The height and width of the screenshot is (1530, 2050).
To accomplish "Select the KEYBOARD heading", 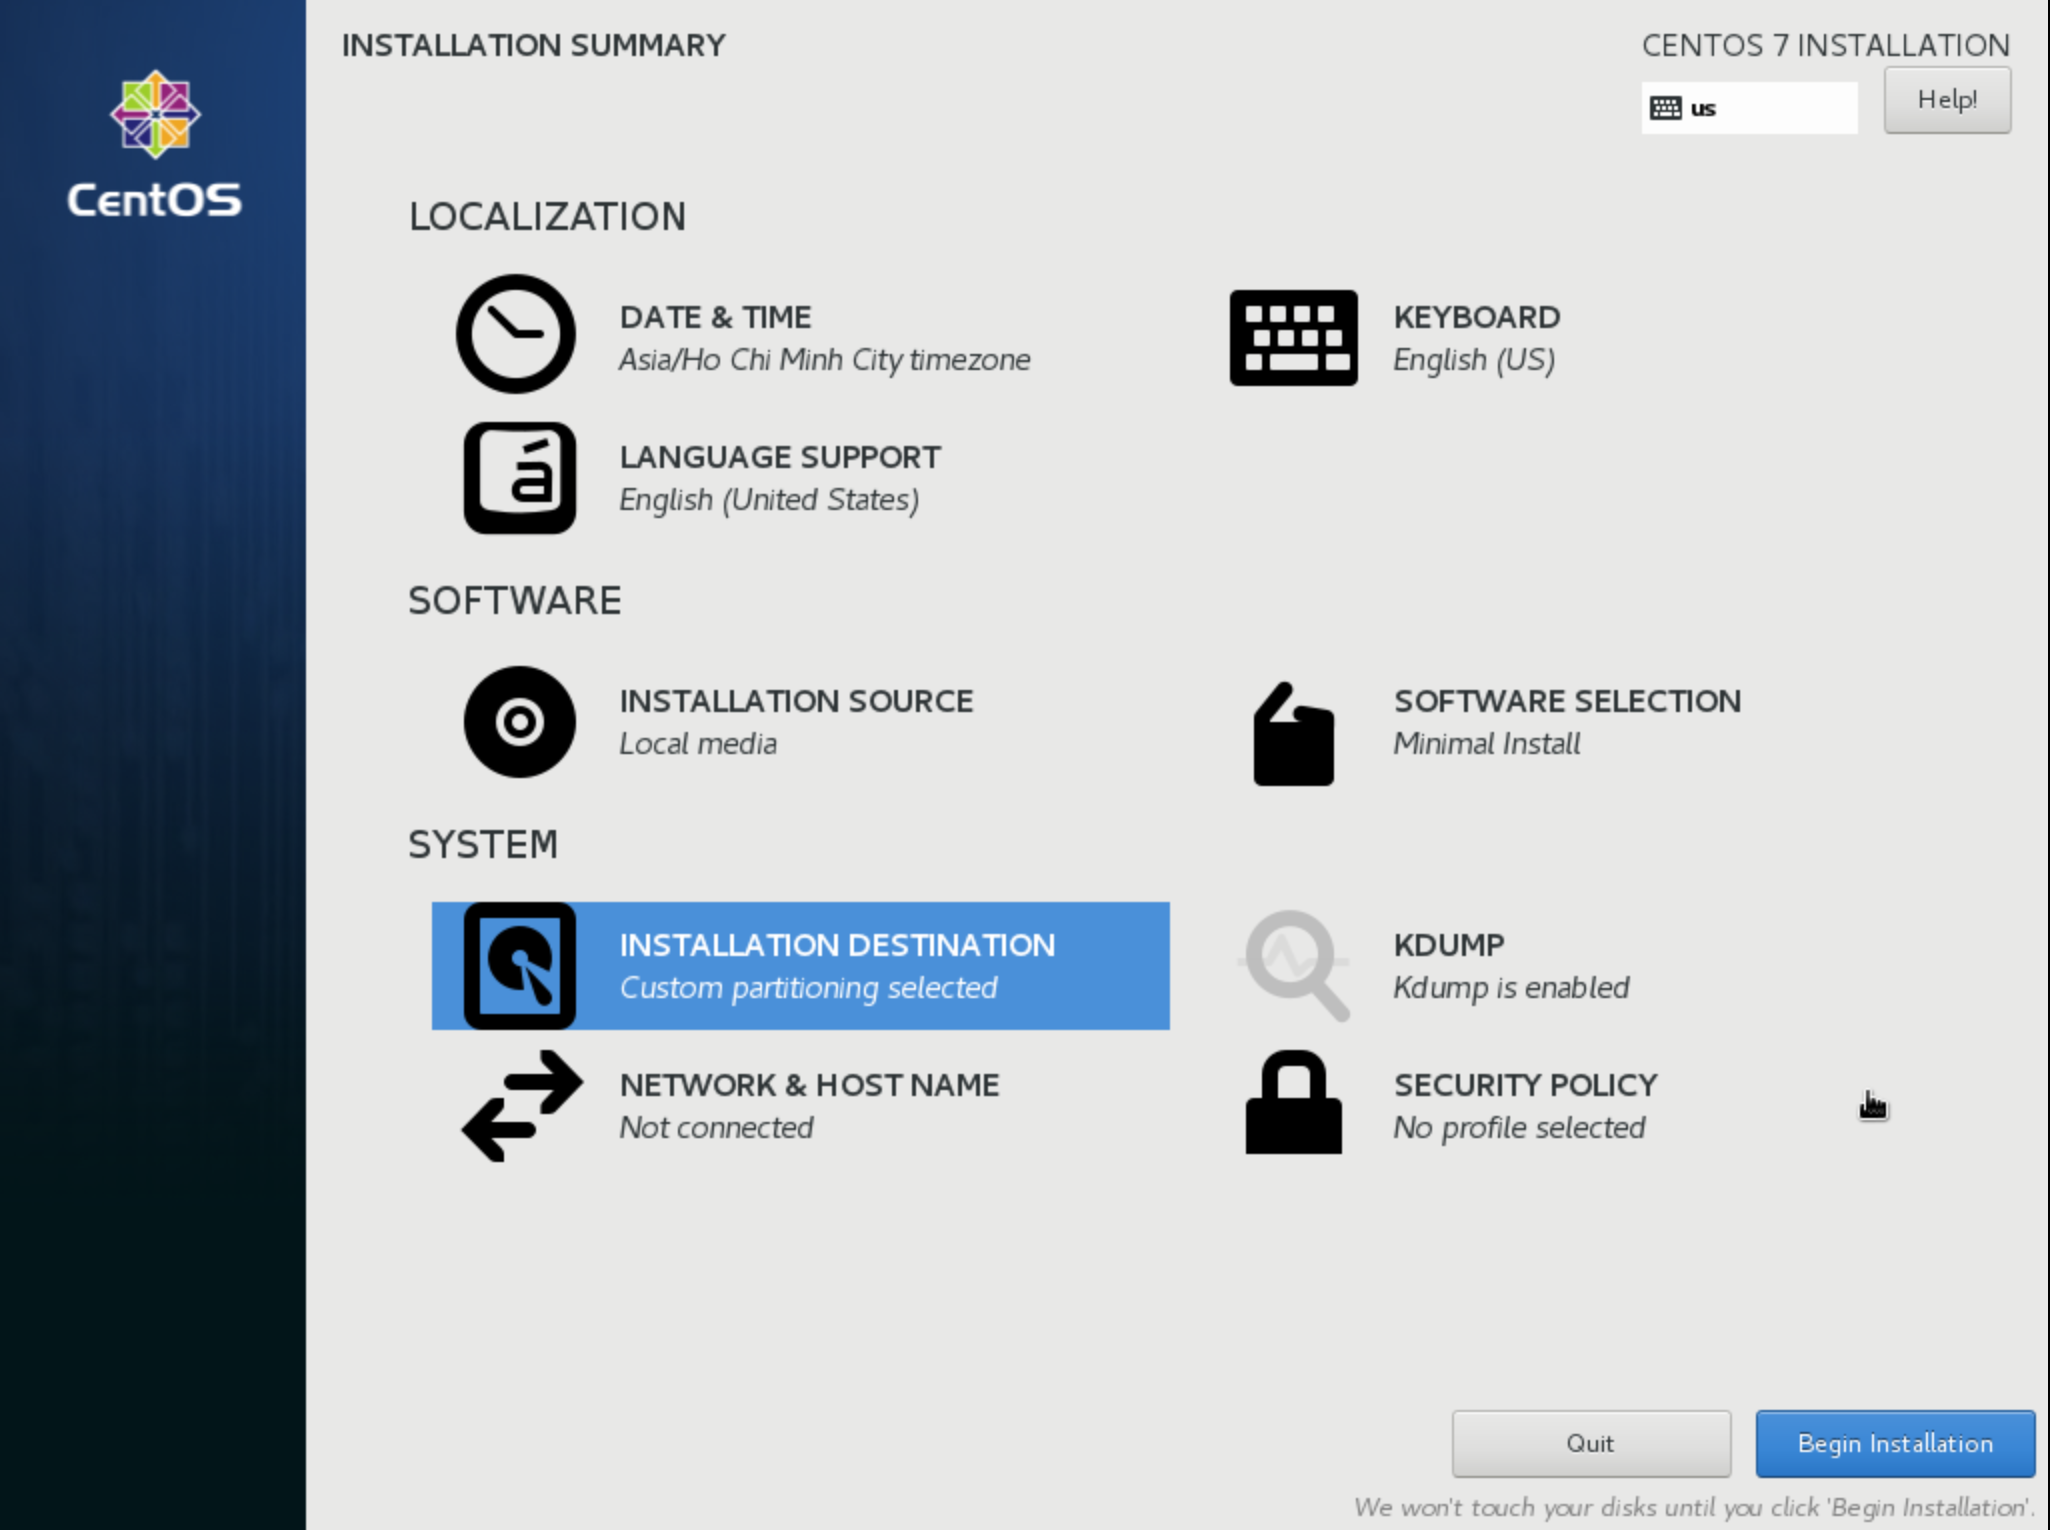I will [1476, 317].
